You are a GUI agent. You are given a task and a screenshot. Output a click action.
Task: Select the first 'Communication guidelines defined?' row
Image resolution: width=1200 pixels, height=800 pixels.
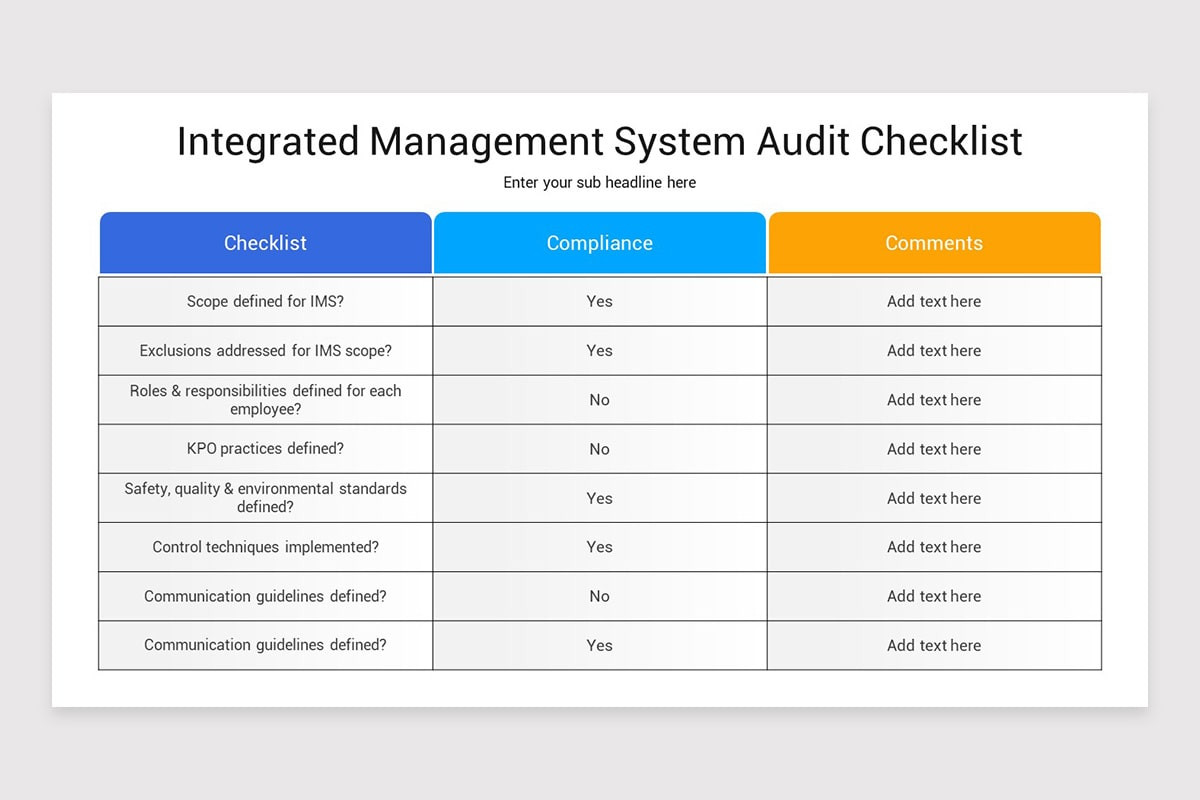tap(265, 596)
